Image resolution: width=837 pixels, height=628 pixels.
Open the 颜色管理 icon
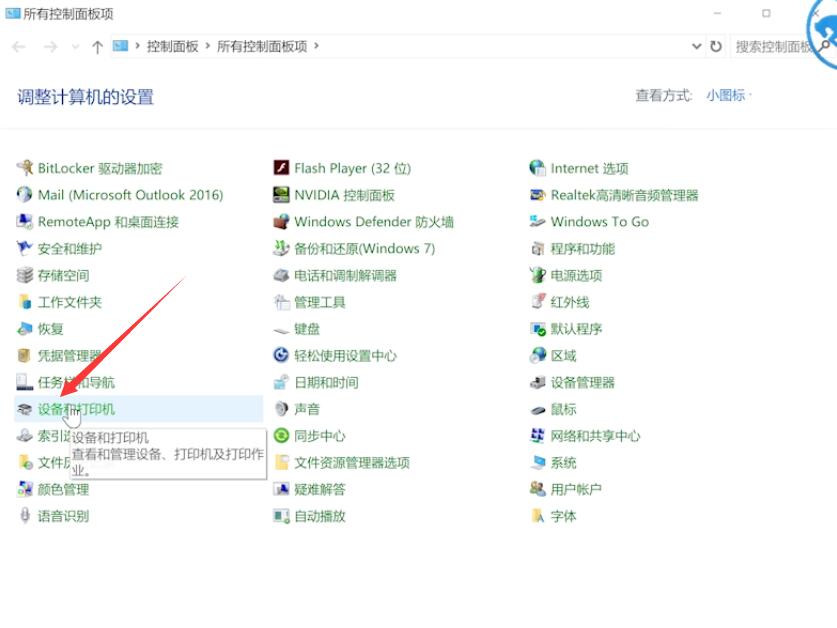25,489
